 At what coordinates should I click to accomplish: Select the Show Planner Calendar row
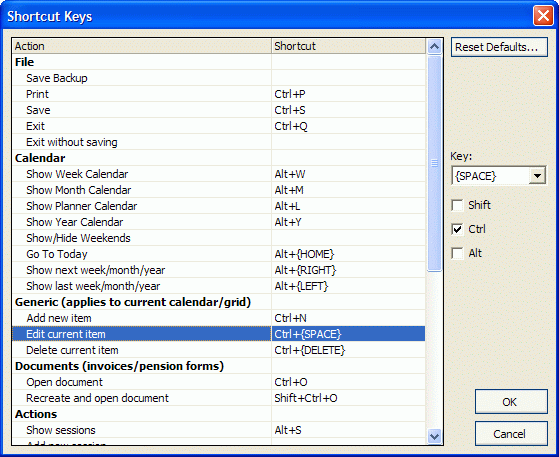point(219,206)
